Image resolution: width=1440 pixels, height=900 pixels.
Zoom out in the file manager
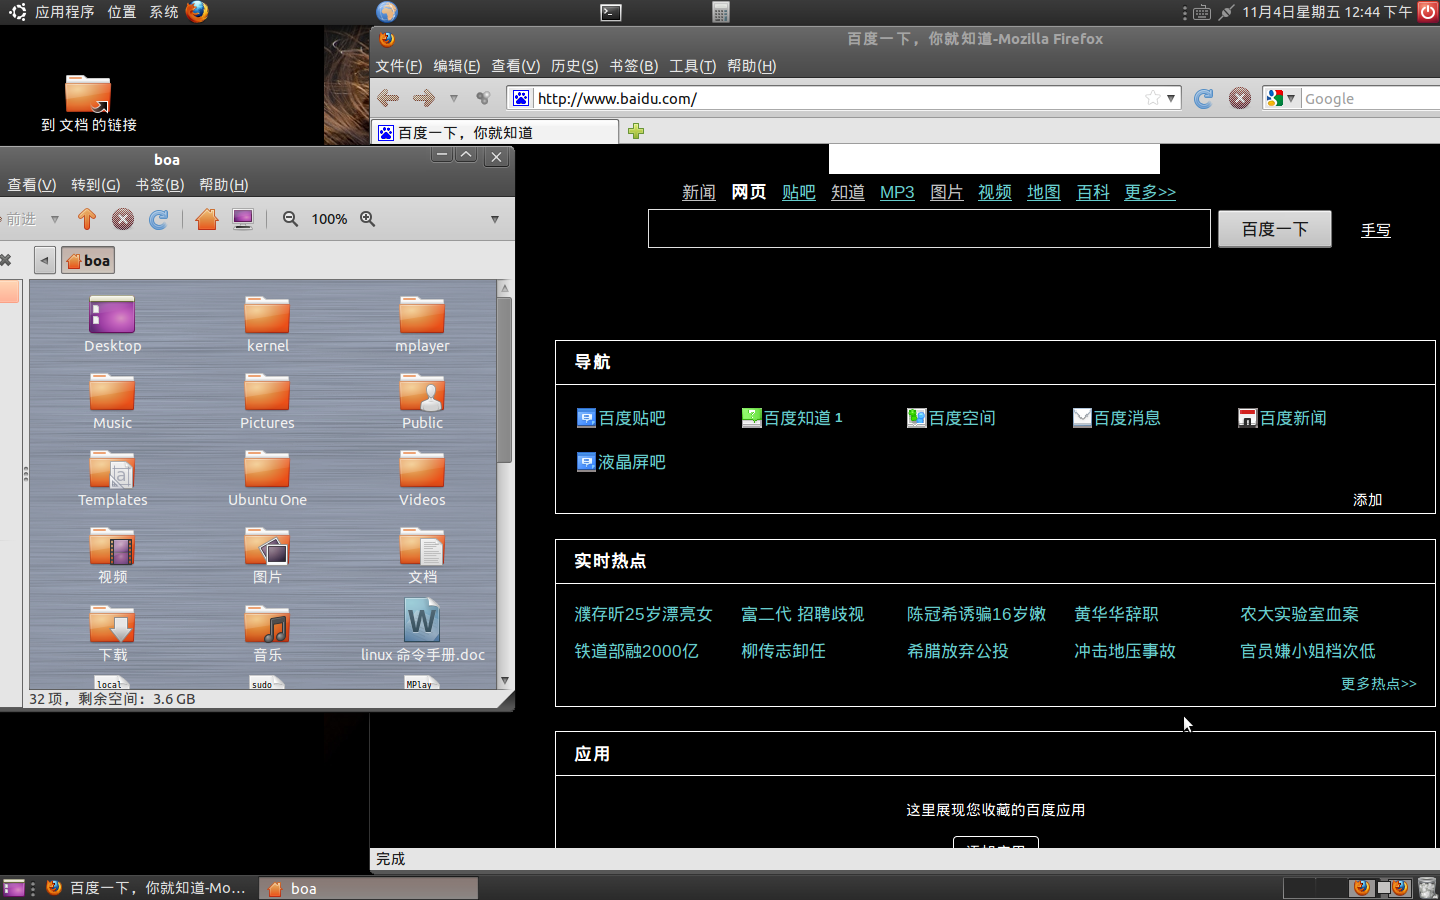coord(290,219)
